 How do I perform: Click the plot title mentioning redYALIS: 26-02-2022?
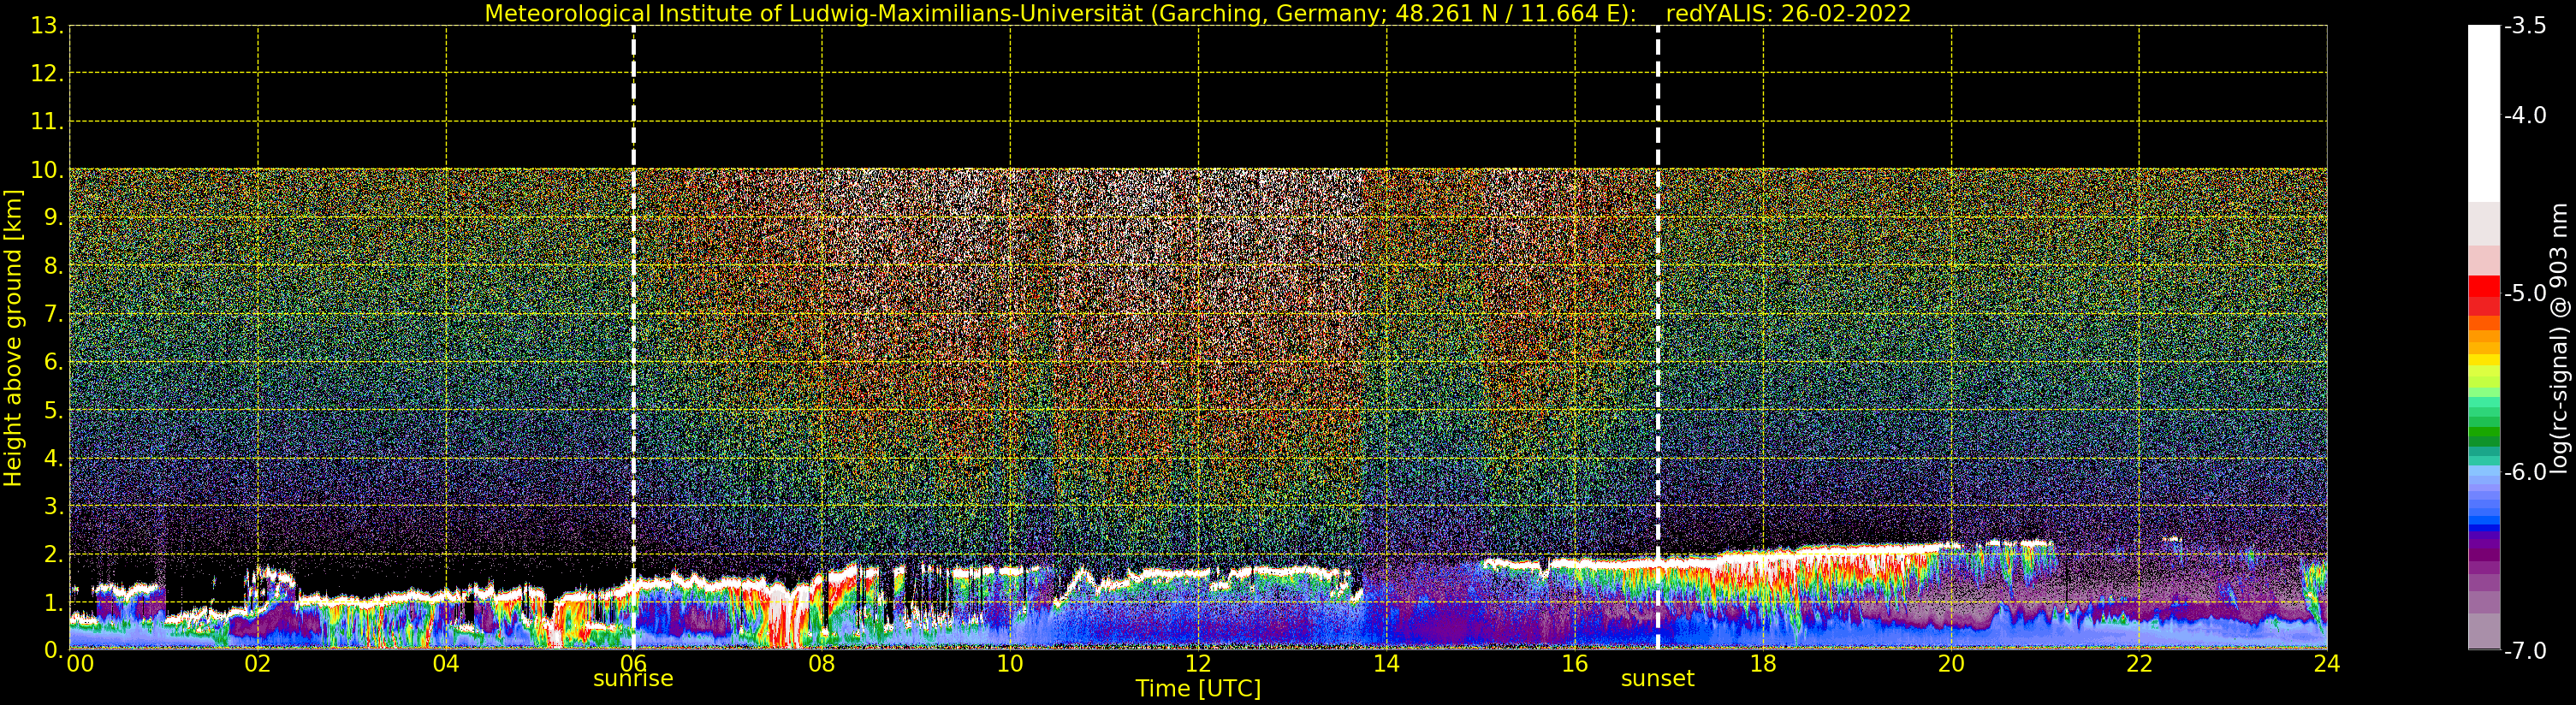coord(1198,14)
